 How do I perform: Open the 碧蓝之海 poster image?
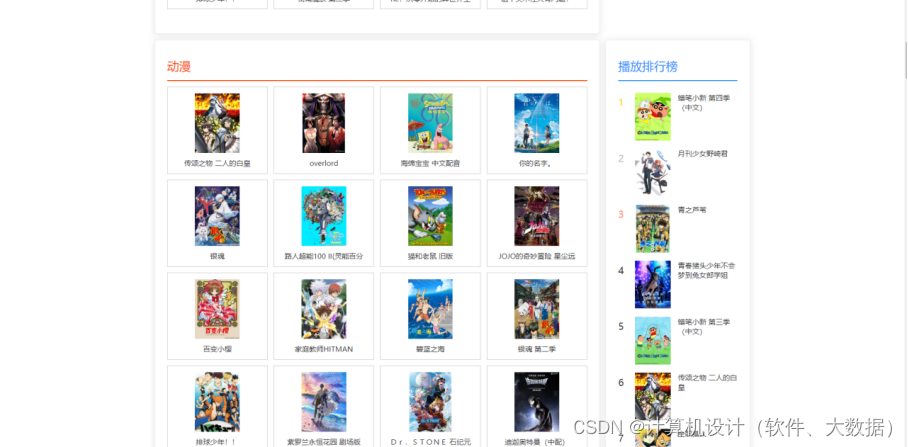click(x=430, y=309)
